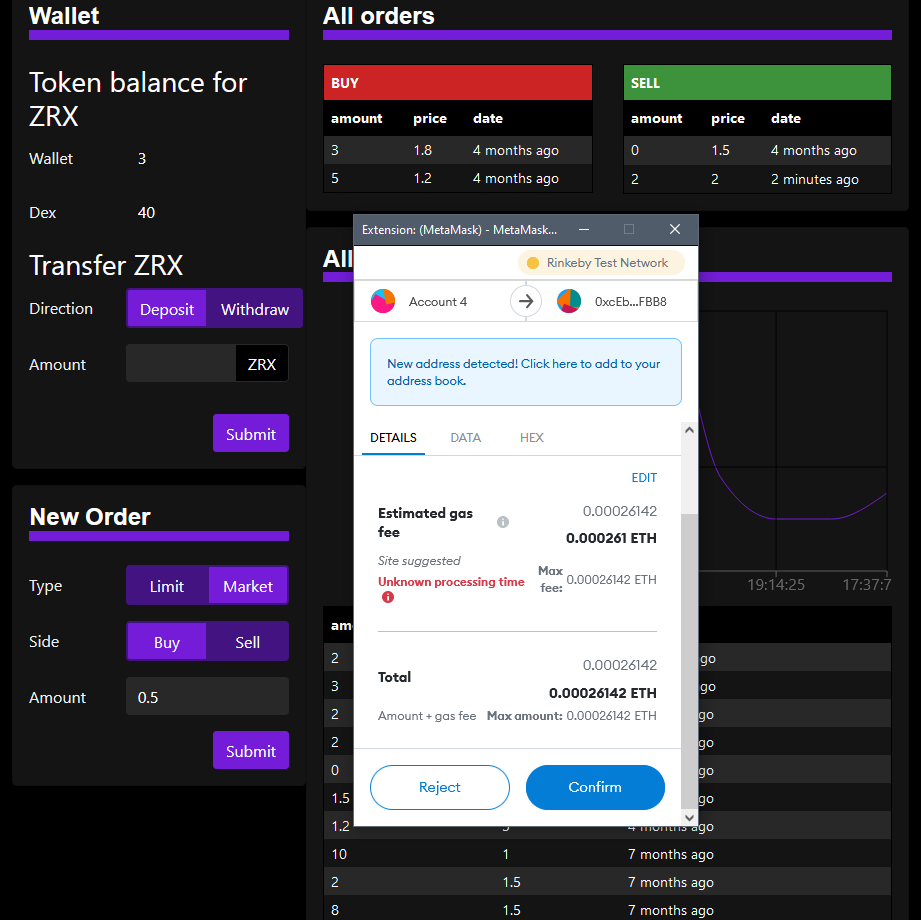The height and width of the screenshot is (920, 921).
Task: Select Deposit as the transfer direction
Action: (167, 309)
